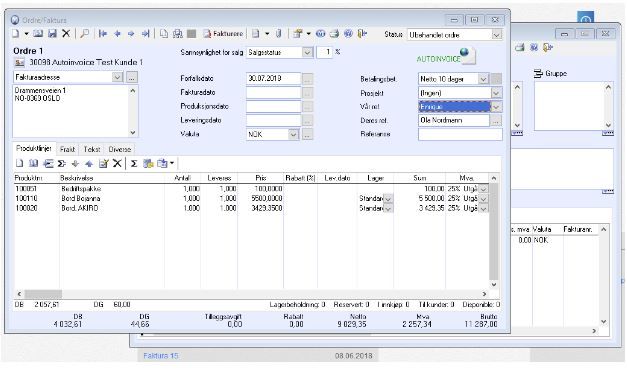Select the Bedriftspakke product line
The width and height of the screenshot is (627, 386).
251,188
